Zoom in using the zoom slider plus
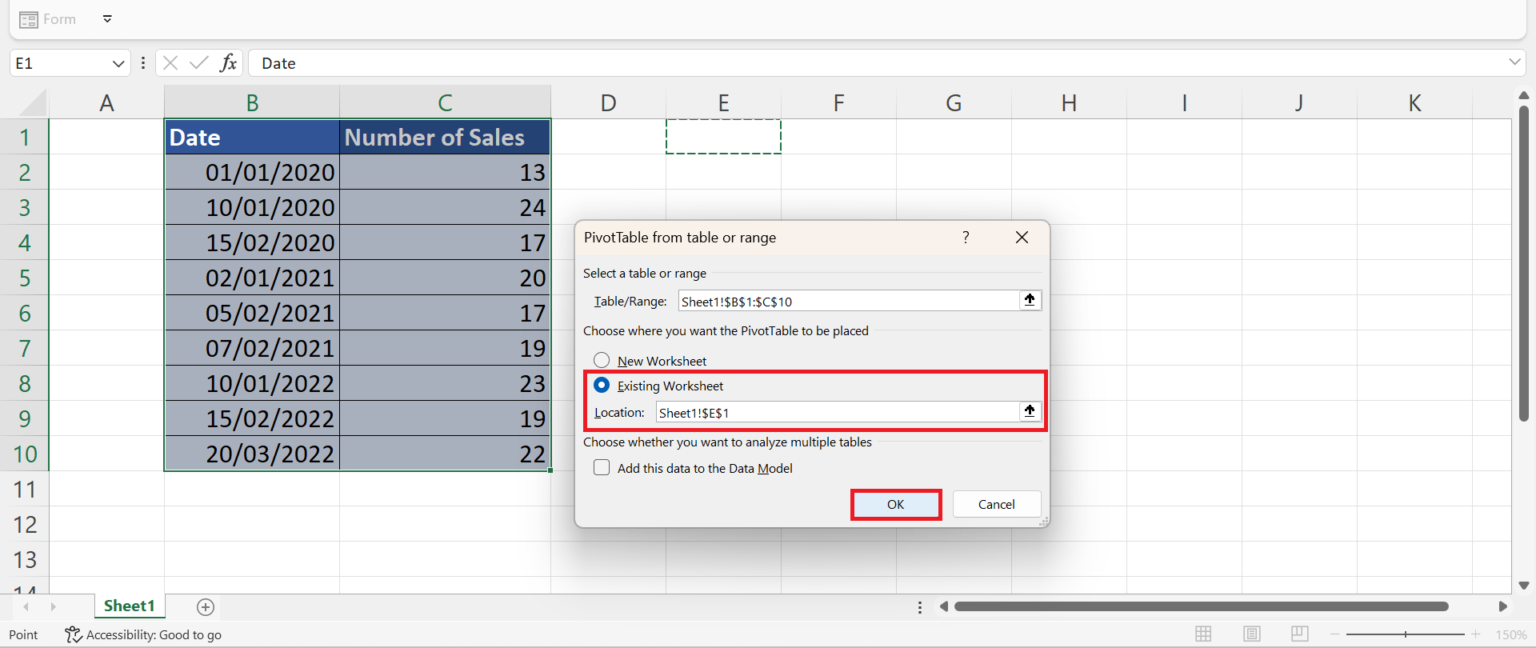The height and width of the screenshot is (648, 1536). (1474, 634)
